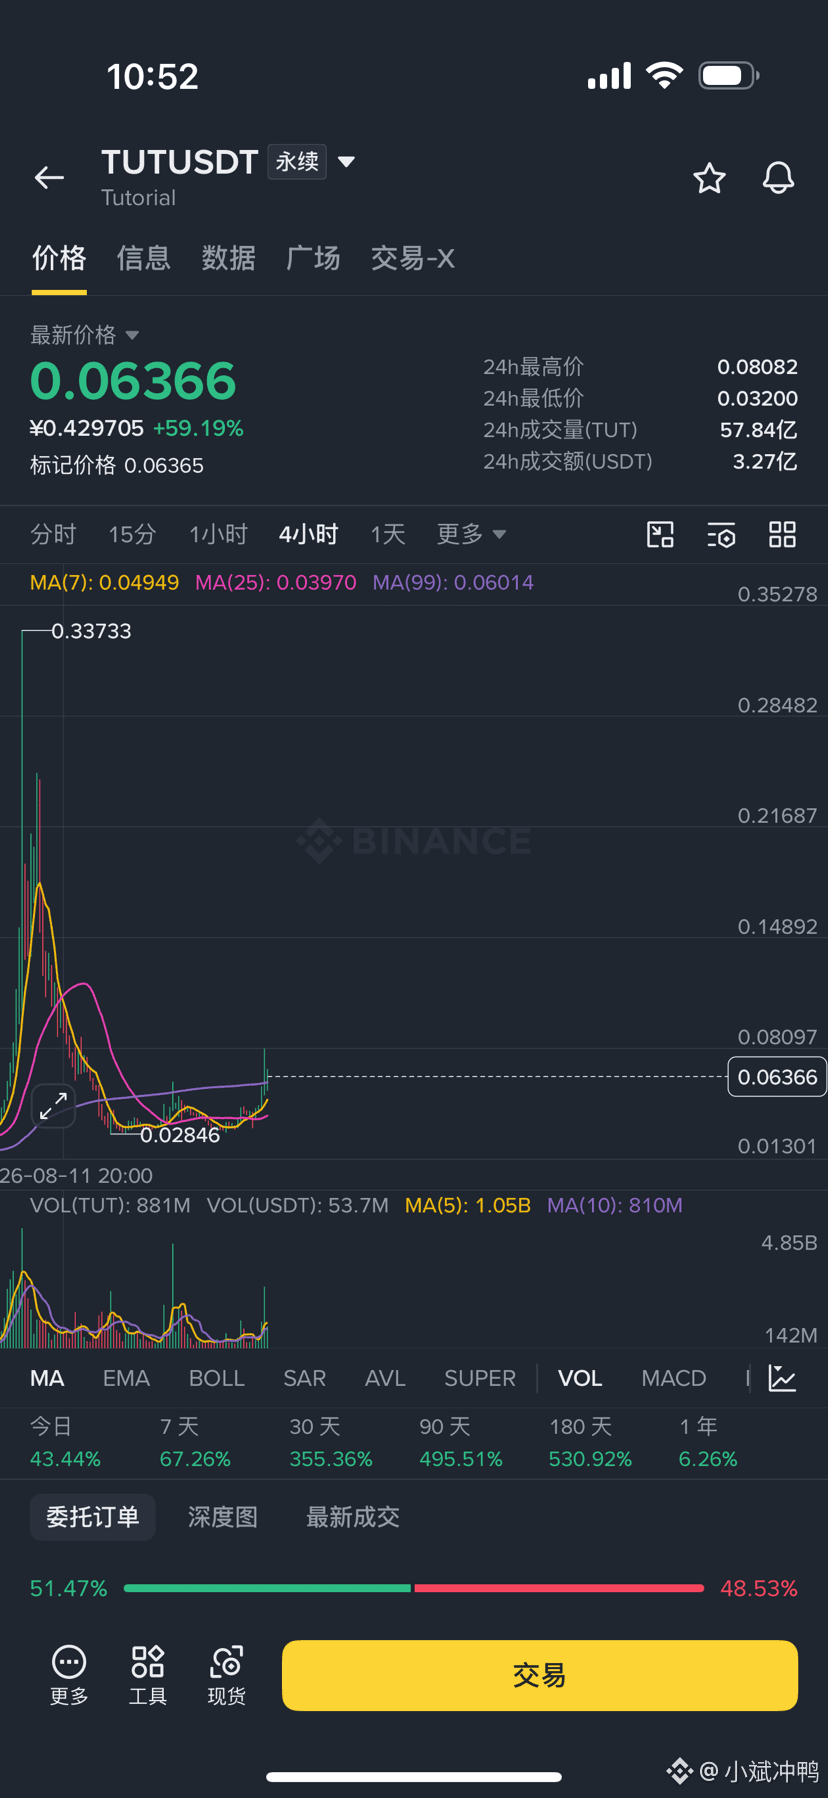Tap the MA(25): 0.03970 legend value
The image size is (828, 1798).
tap(275, 582)
